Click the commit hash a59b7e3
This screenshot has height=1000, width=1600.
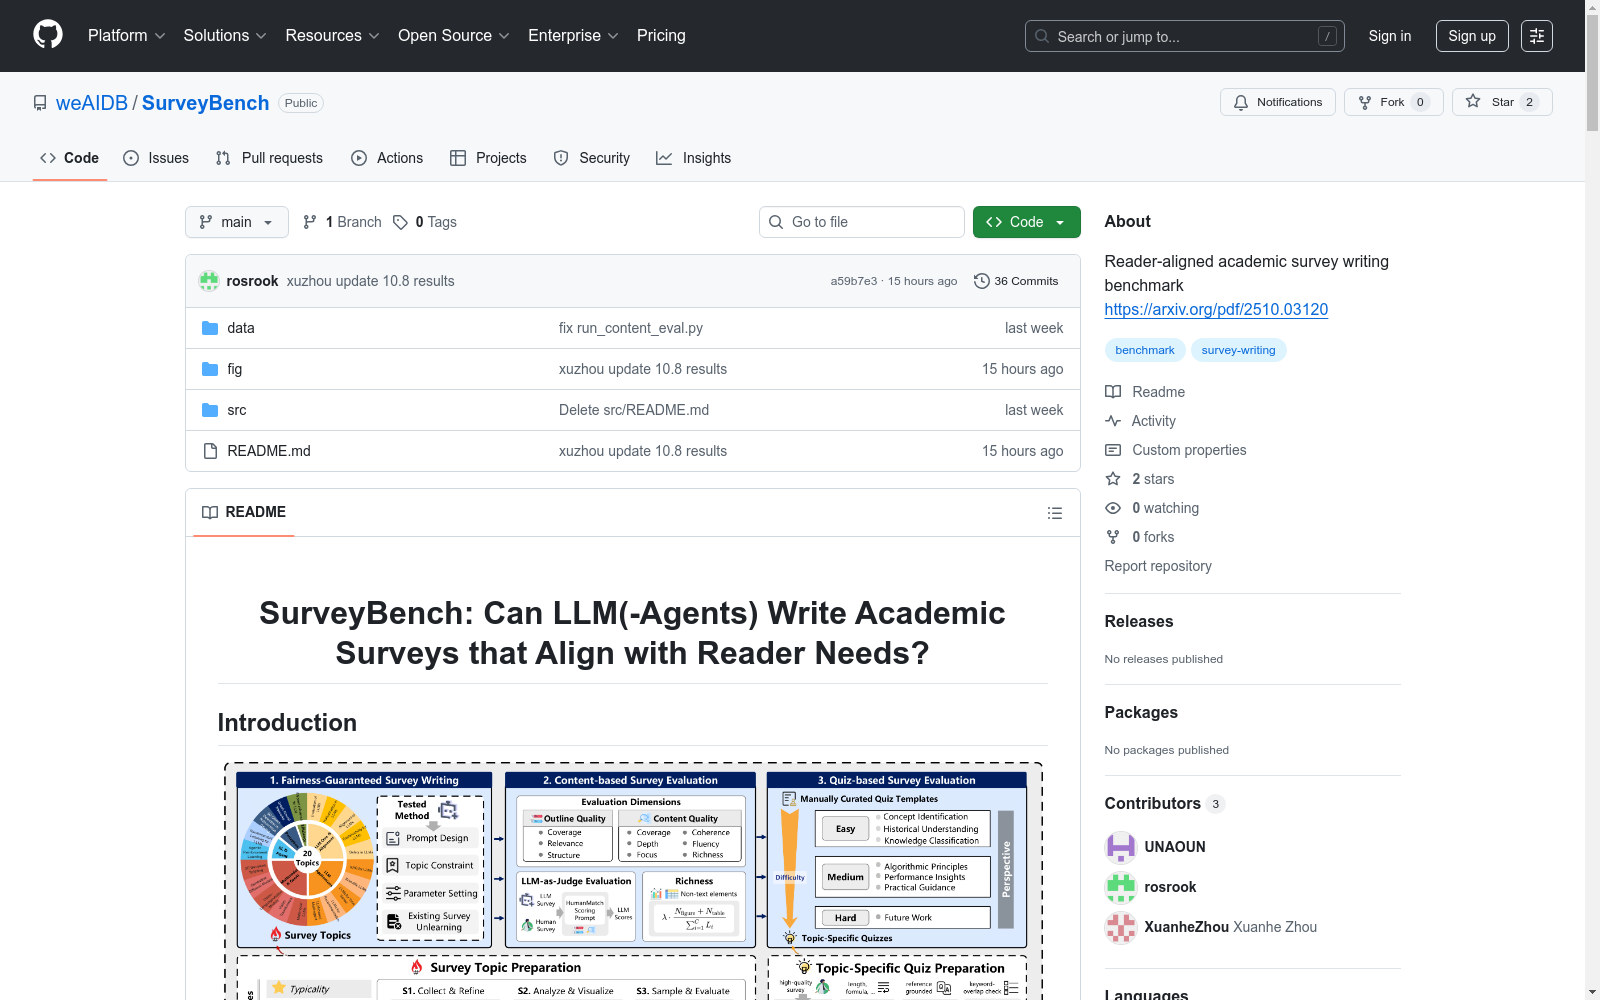853,281
